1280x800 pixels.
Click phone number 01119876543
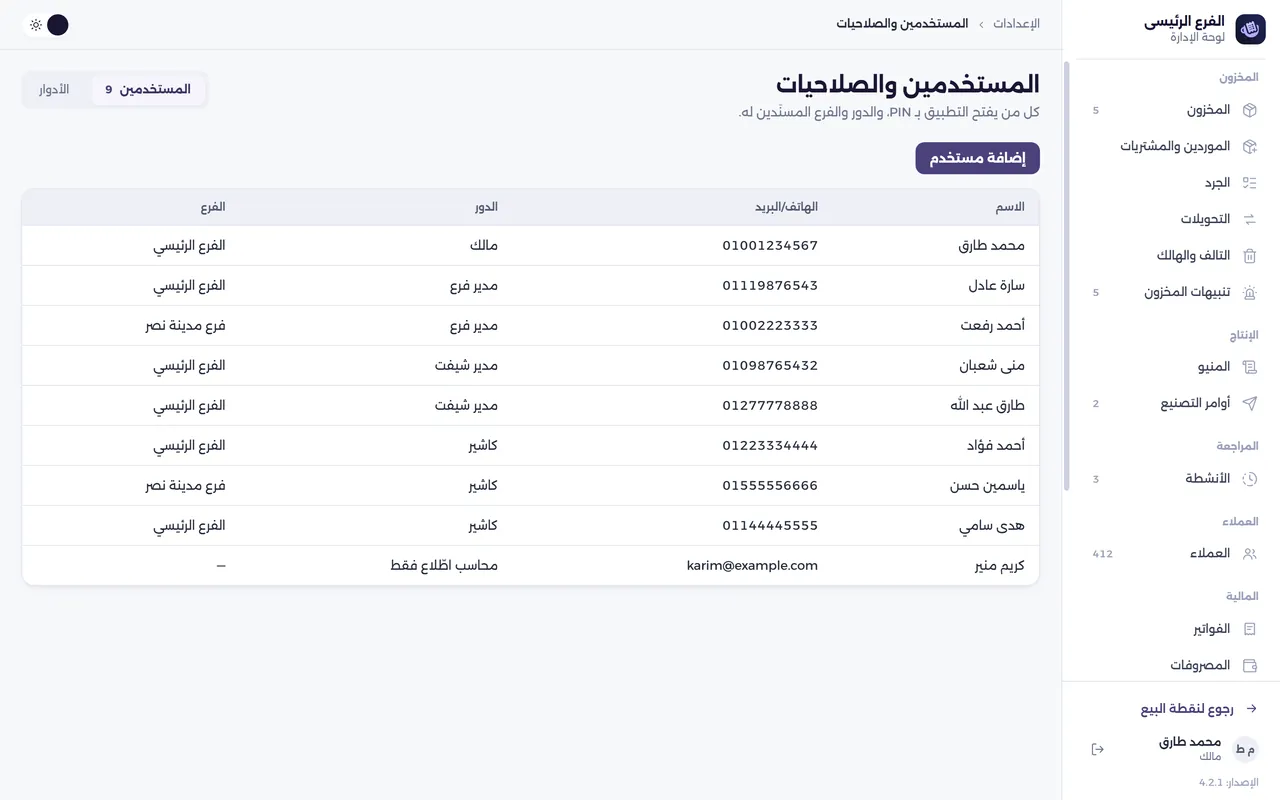pos(770,285)
